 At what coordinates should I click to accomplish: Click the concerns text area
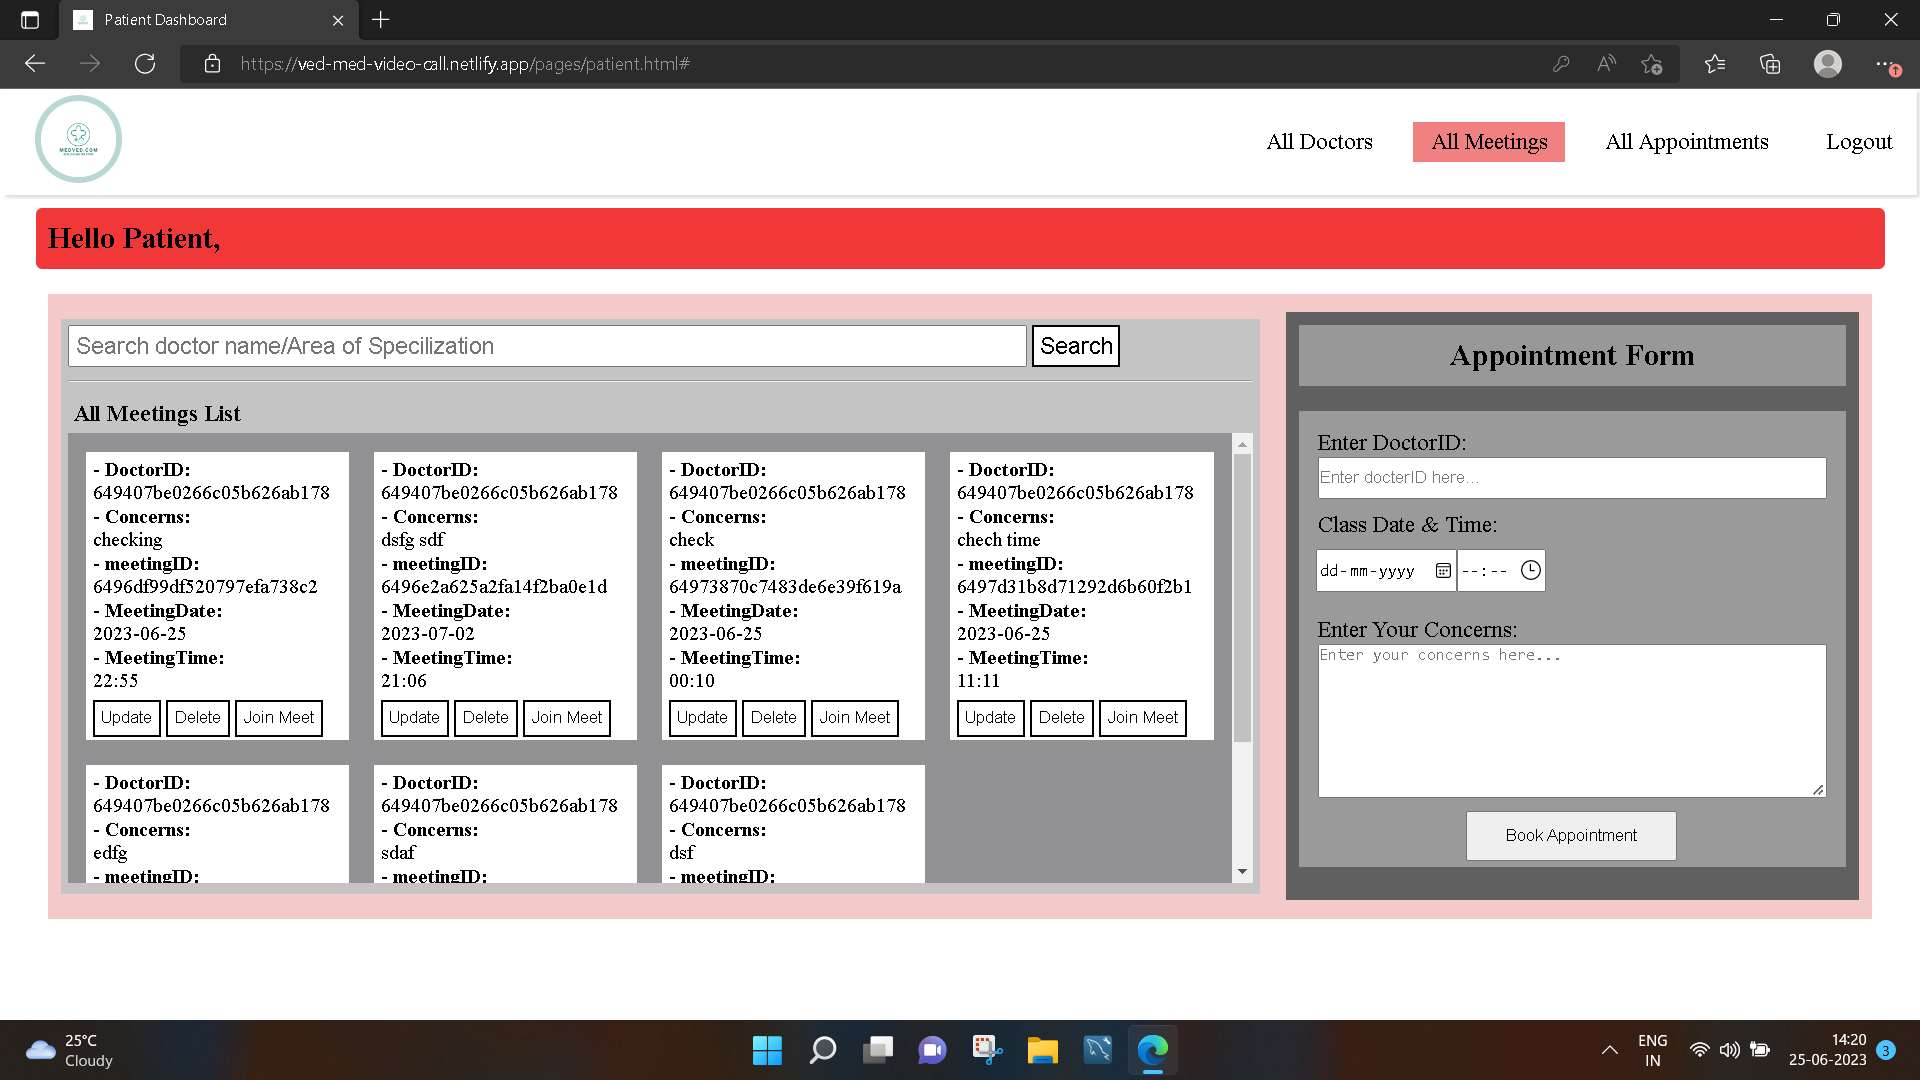tap(1572, 721)
